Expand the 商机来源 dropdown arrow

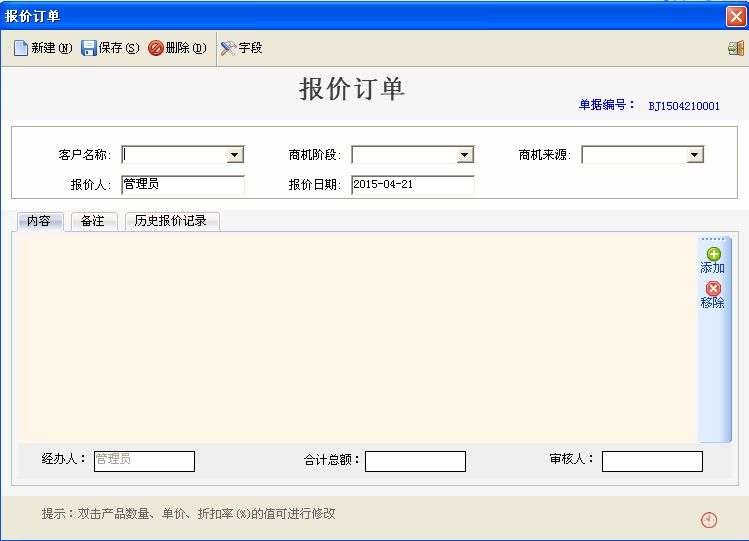[695, 155]
